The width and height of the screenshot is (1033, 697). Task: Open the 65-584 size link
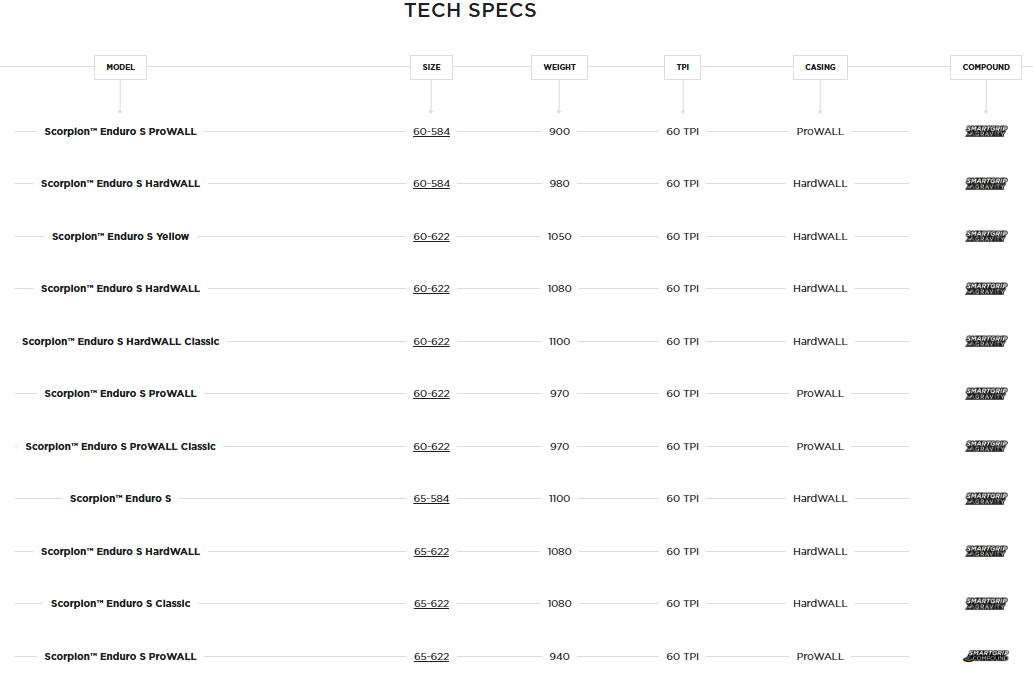[x=431, y=499]
